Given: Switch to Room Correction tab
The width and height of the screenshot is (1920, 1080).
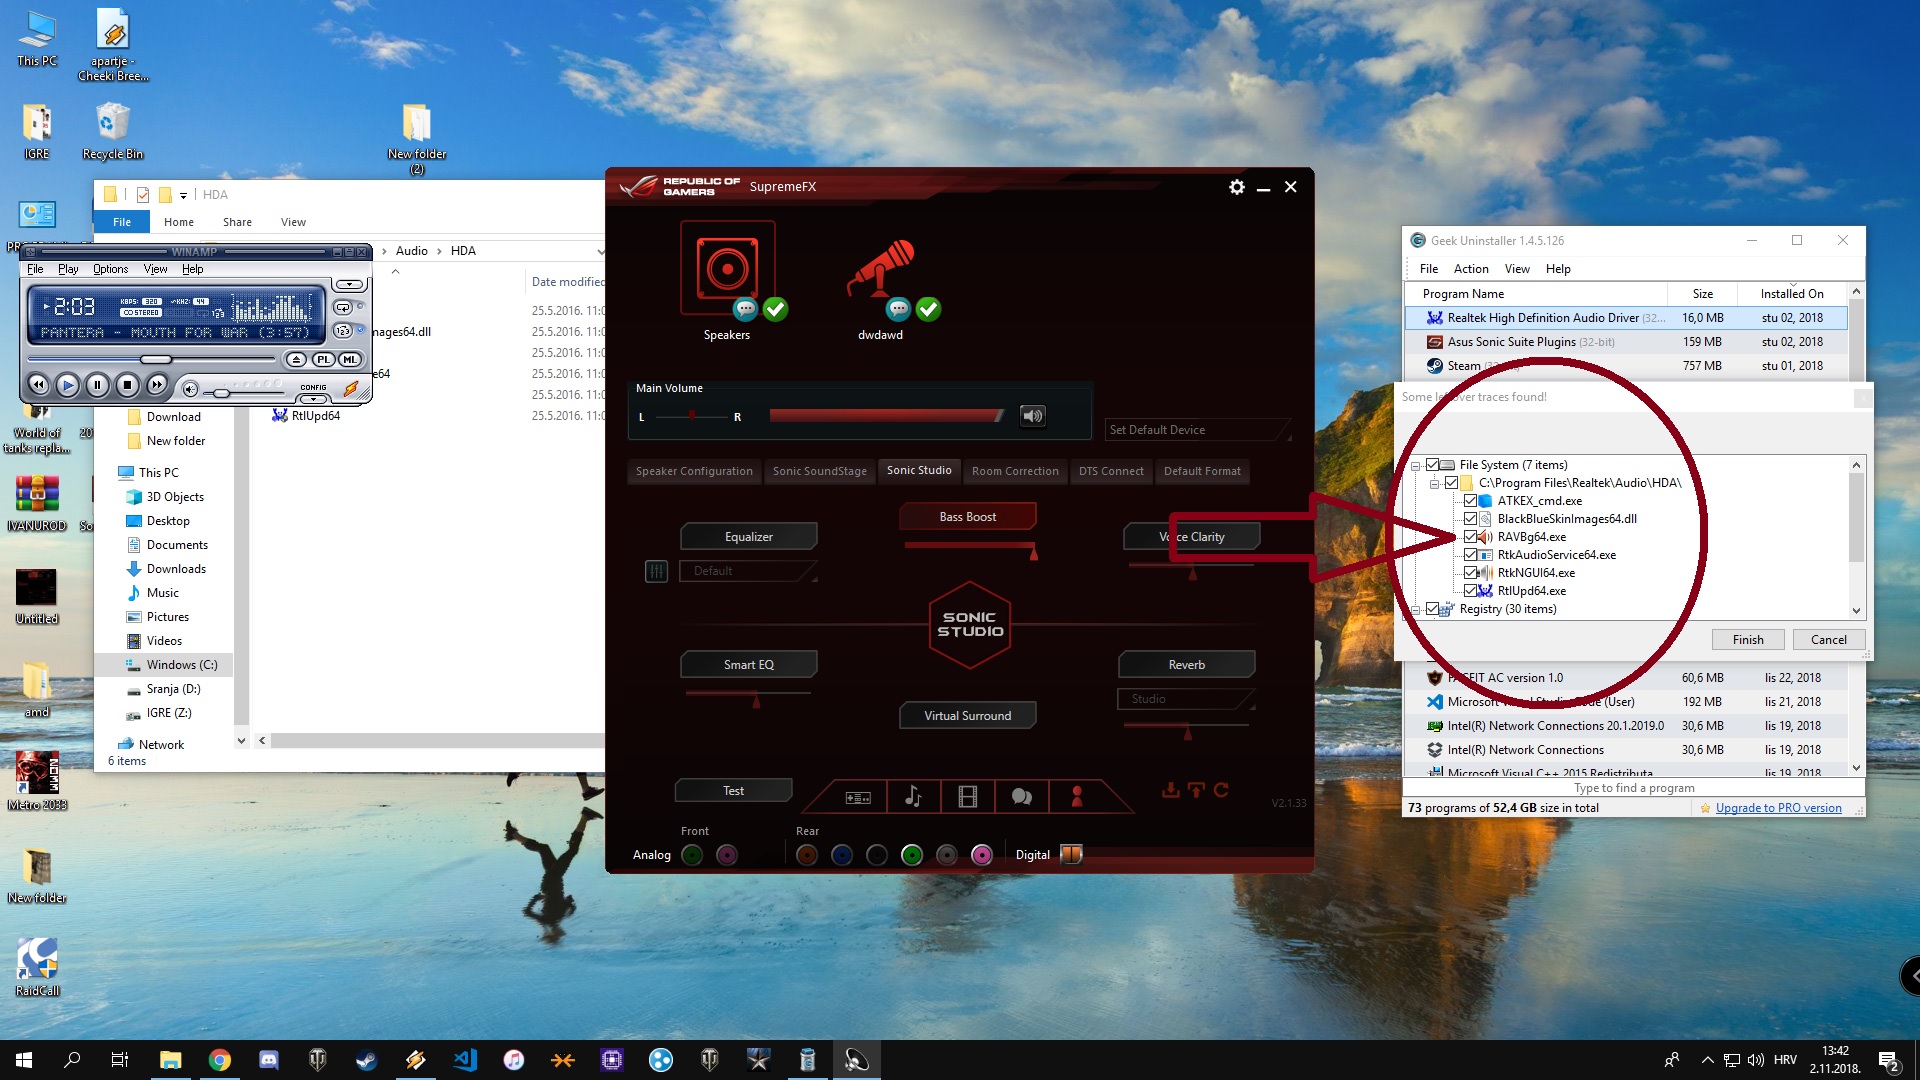Looking at the screenshot, I should click(x=1015, y=471).
